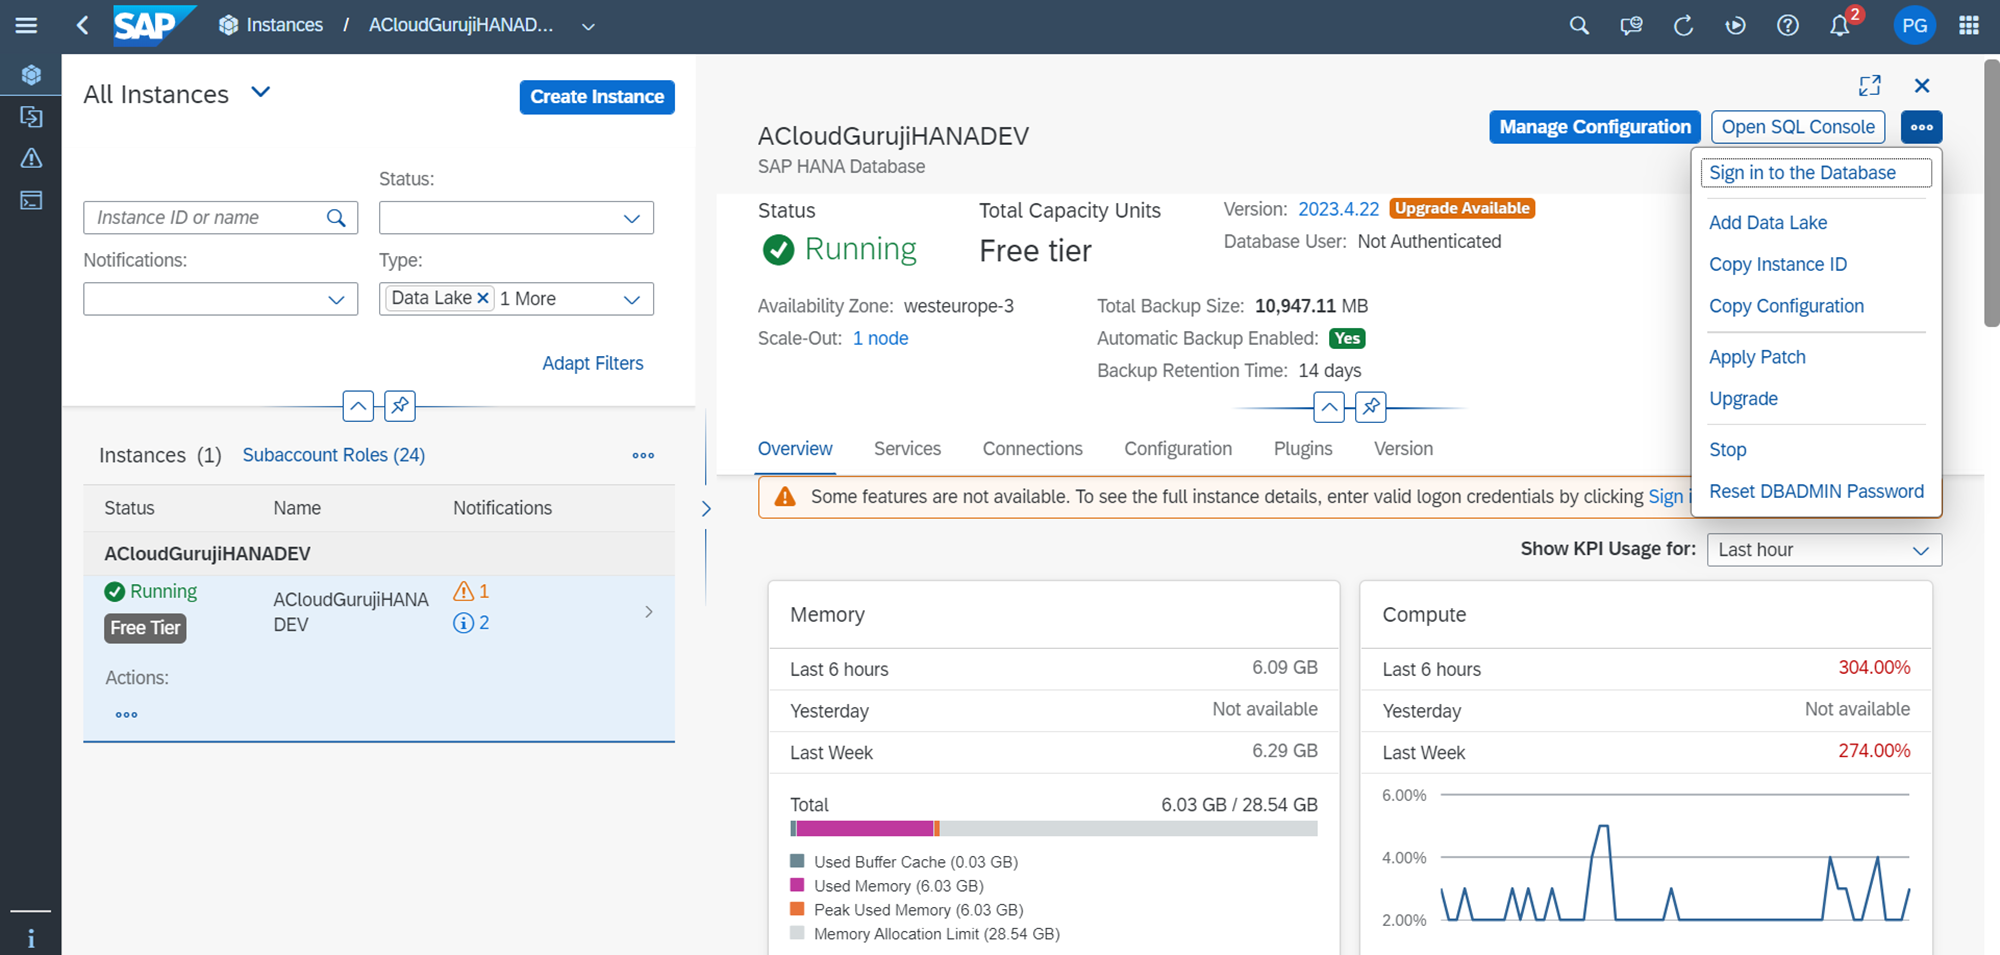Remove the Data Lake type filter token
Screen dimensions: 2000x955
[483, 298]
